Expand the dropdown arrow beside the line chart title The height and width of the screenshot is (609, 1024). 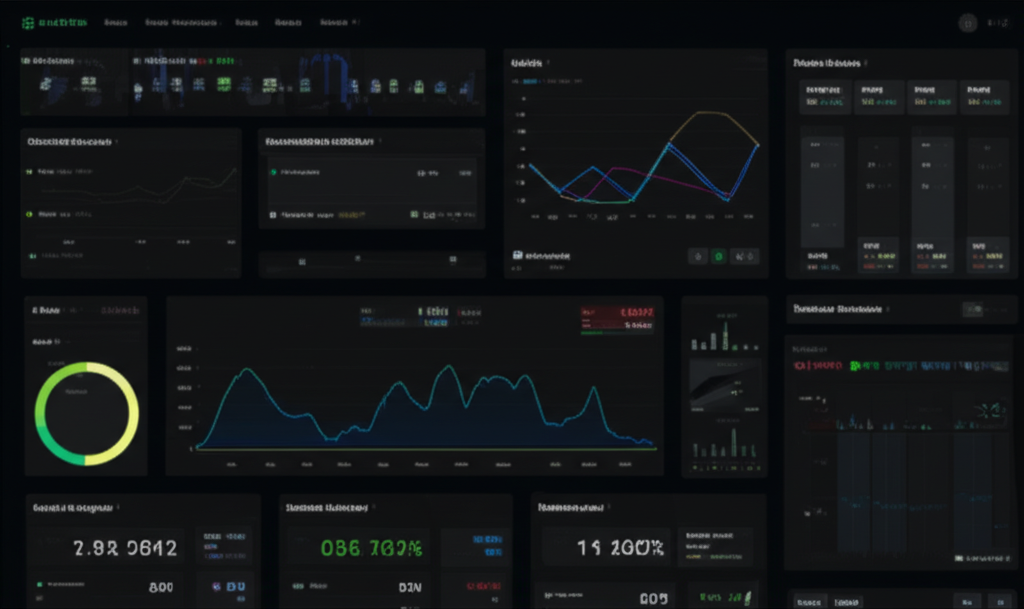coord(549,64)
